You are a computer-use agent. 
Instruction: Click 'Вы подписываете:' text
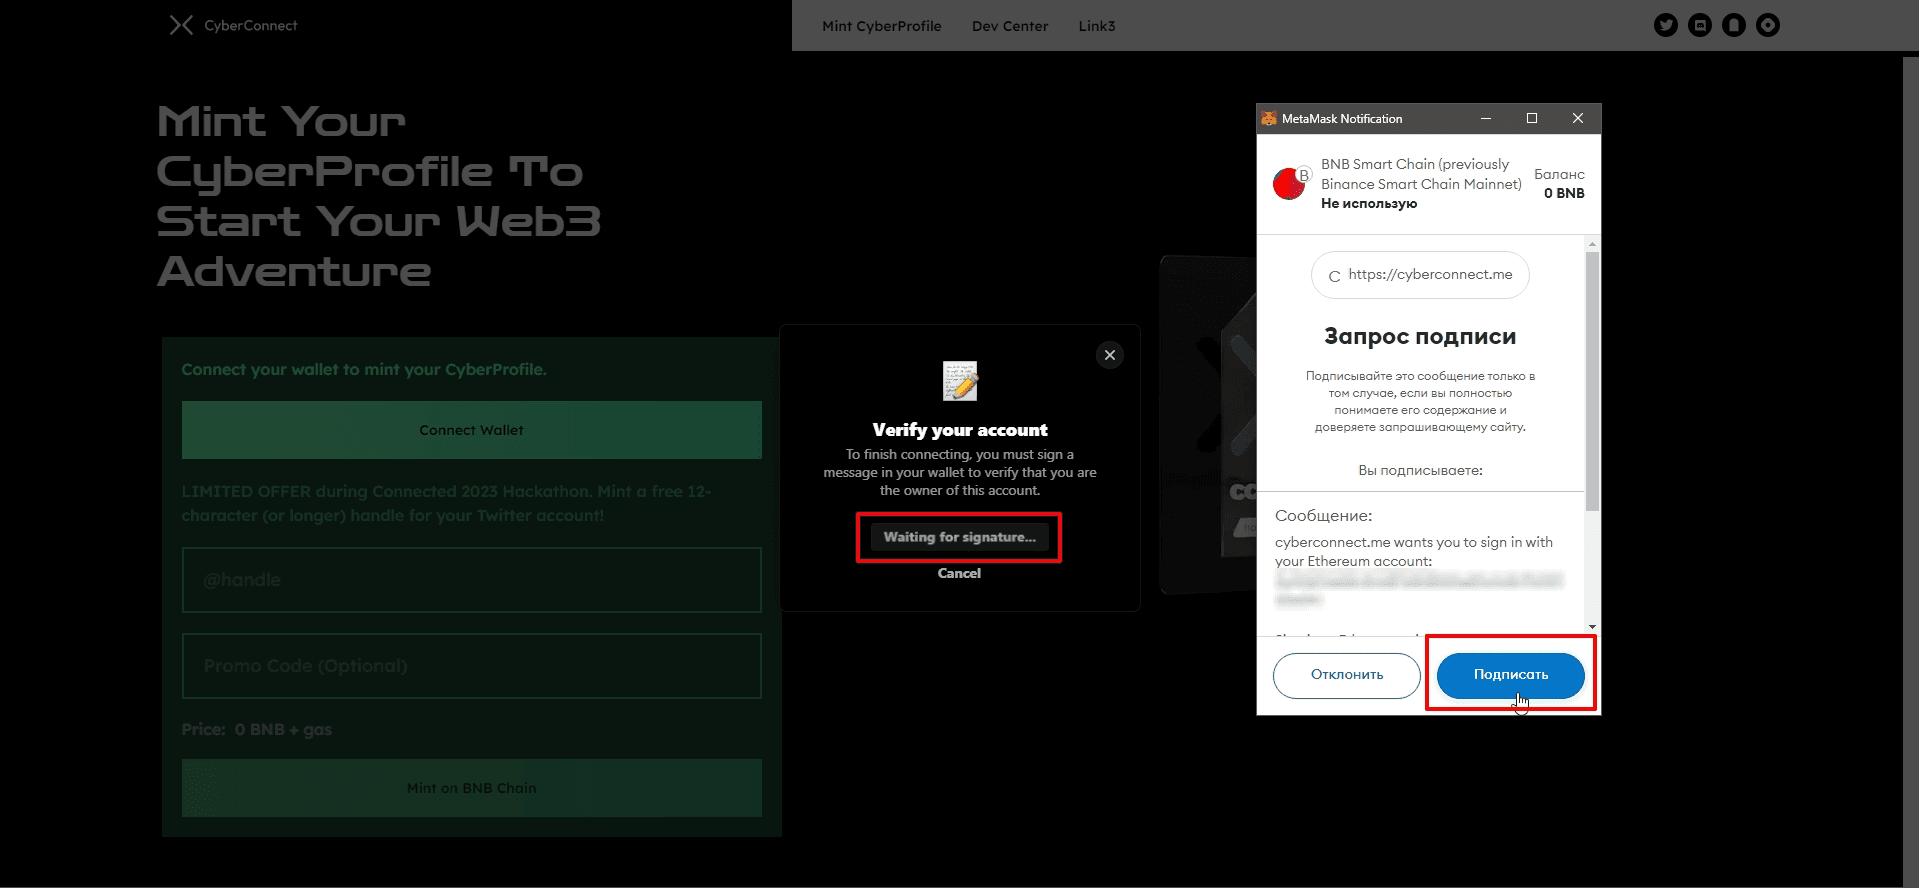pyautogui.click(x=1420, y=470)
